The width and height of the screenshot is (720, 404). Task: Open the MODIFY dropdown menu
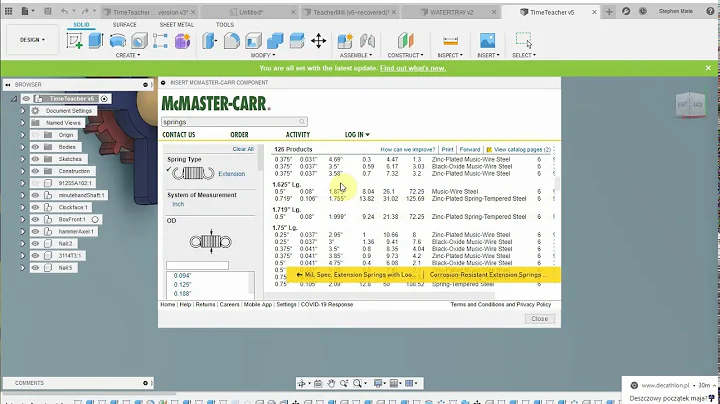(x=263, y=55)
